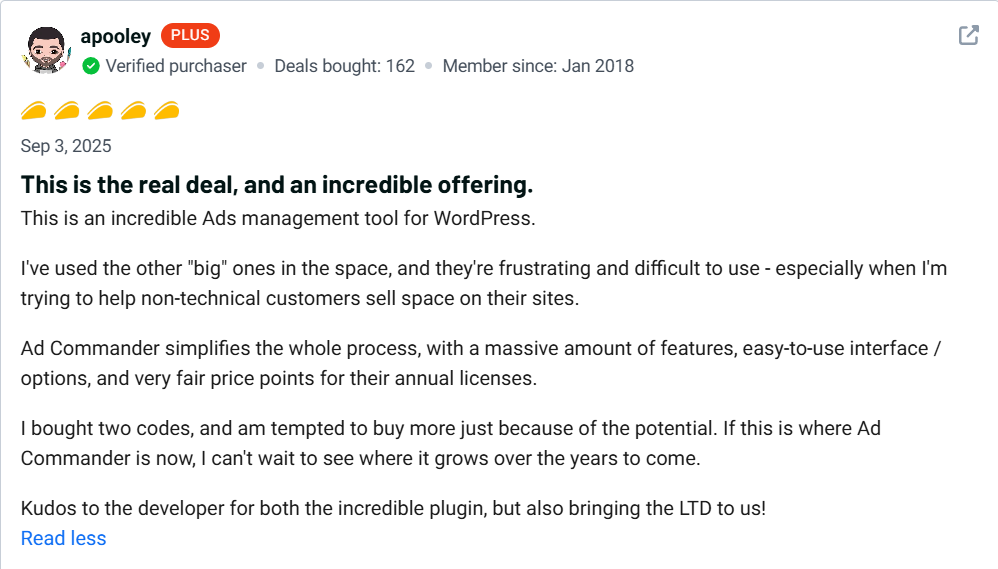Screen dimensions: 998x569
Task: Click the second taco rating icon
Action: tap(67, 110)
